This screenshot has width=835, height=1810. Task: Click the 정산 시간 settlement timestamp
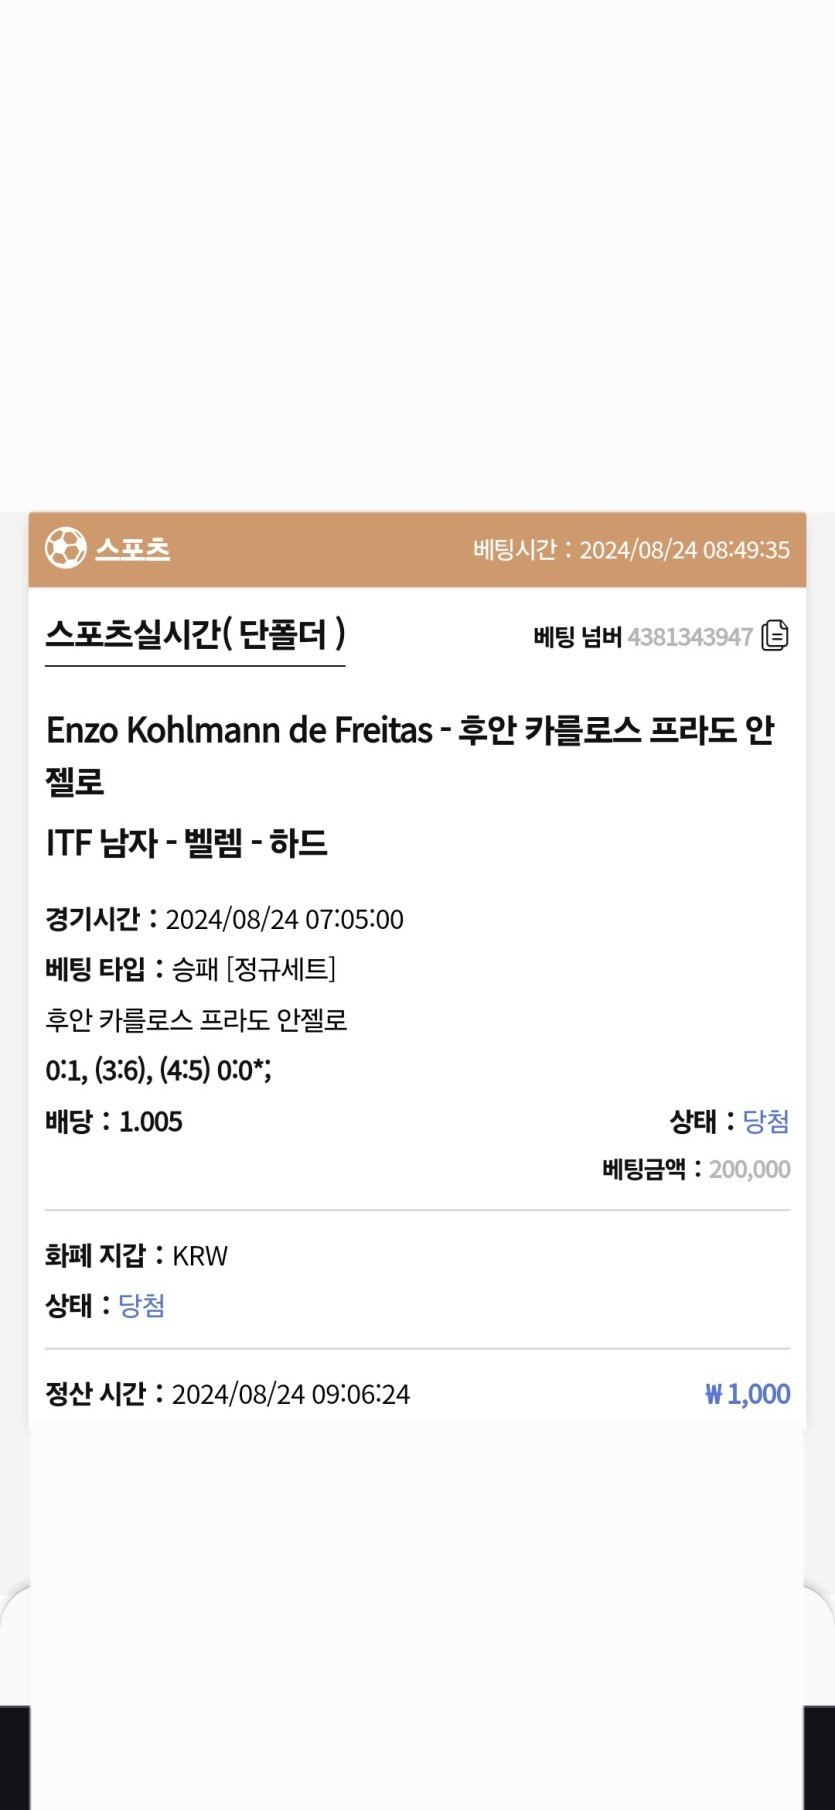[227, 1394]
